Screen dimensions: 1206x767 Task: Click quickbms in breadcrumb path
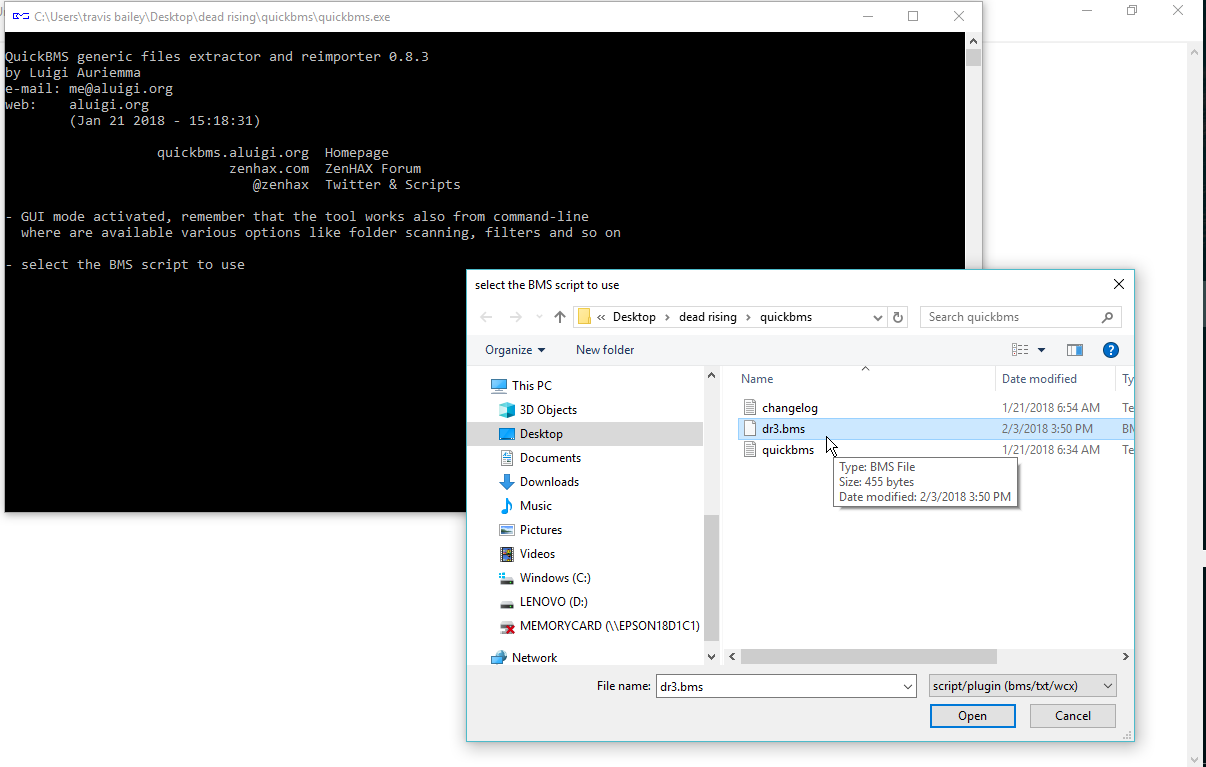[786, 317]
